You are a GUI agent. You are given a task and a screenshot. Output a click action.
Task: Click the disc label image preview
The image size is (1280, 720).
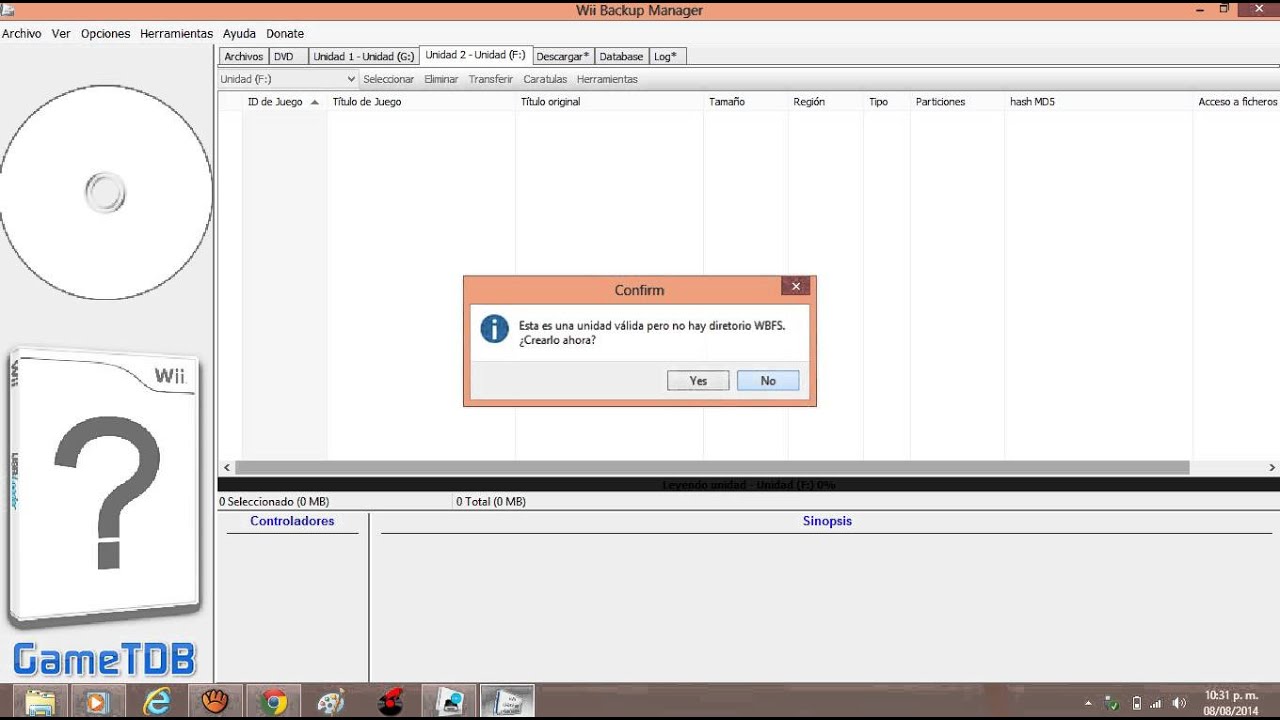click(x=105, y=192)
